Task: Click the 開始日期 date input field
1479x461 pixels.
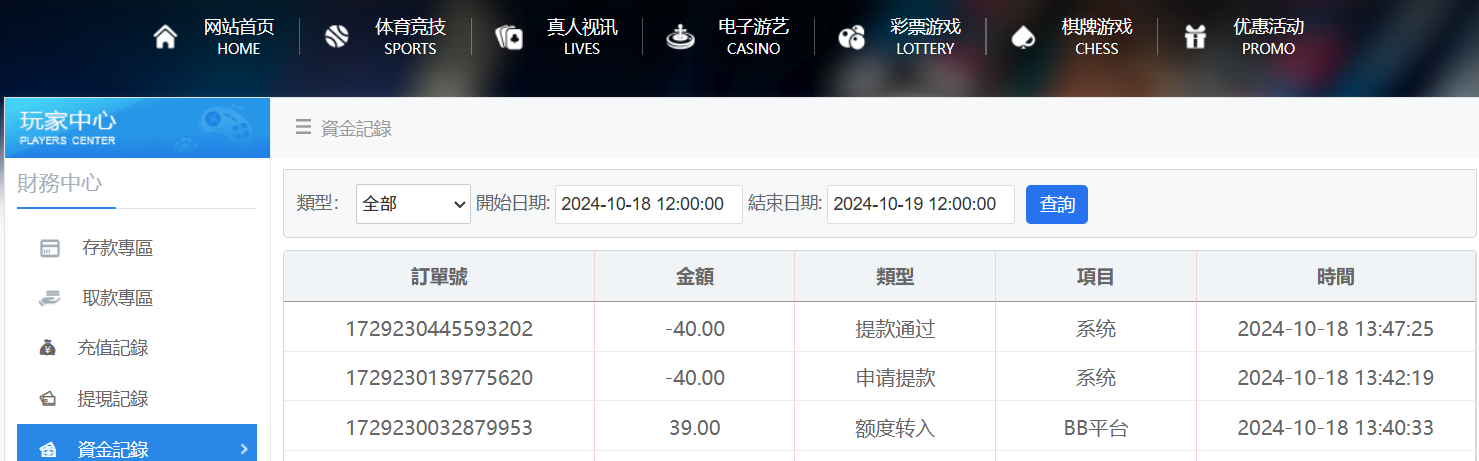Action: coord(648,204)
